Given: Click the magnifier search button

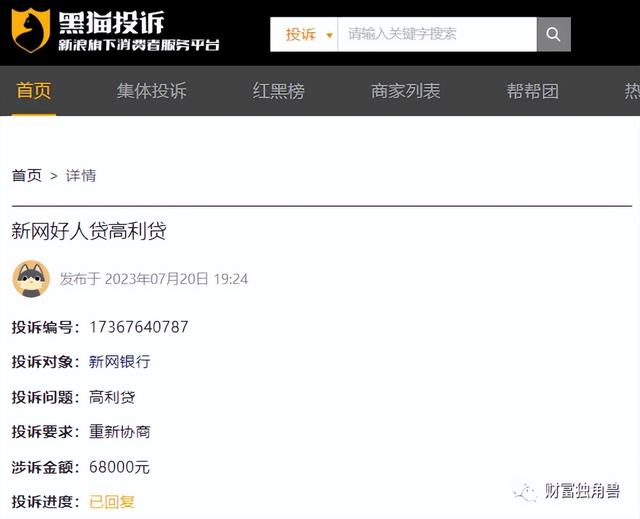Looking at the screenshot, I should point(553,34).
